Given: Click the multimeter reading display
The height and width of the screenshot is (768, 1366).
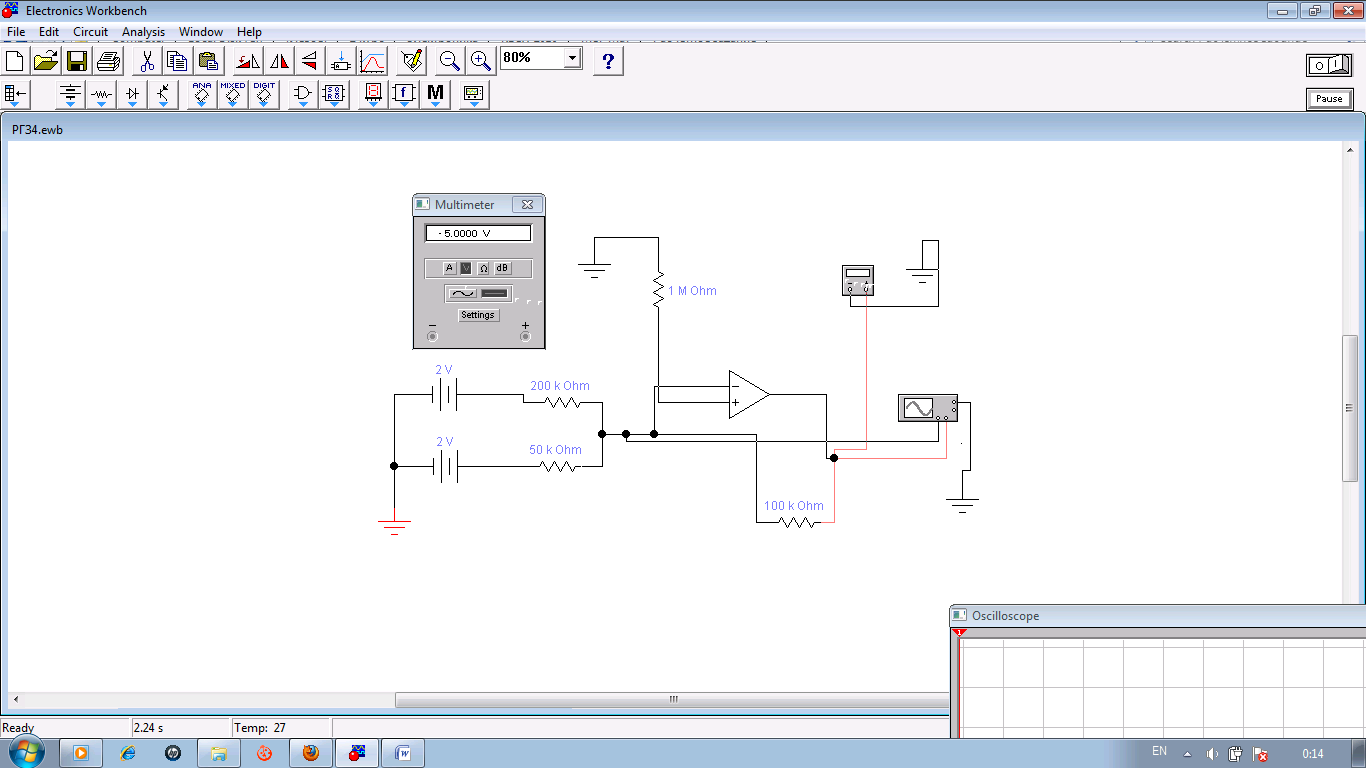Looking at the screenshot, I should (x=479, y=233).
